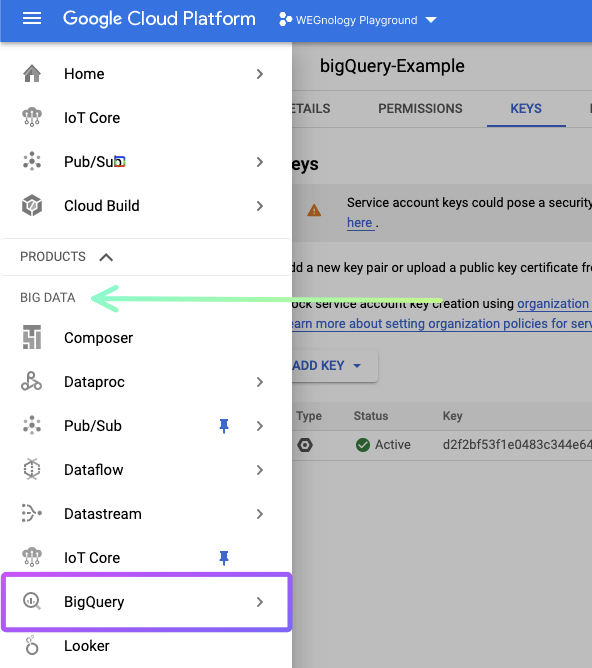Screen dimensions: 592x668
Task: Unpin Pub/Sub using its blue pin
Action: 224,426
